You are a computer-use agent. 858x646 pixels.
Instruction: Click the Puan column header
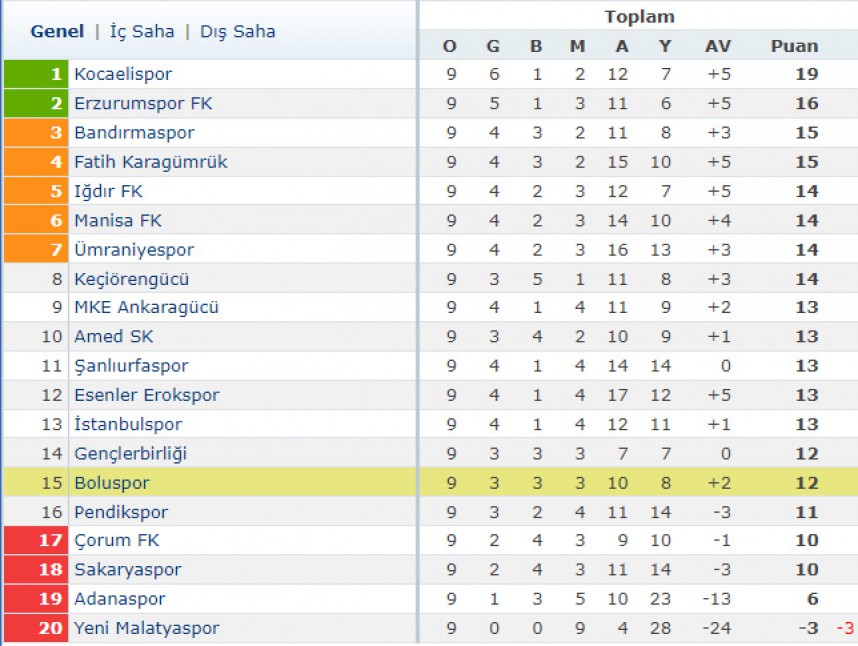(795, 46)
